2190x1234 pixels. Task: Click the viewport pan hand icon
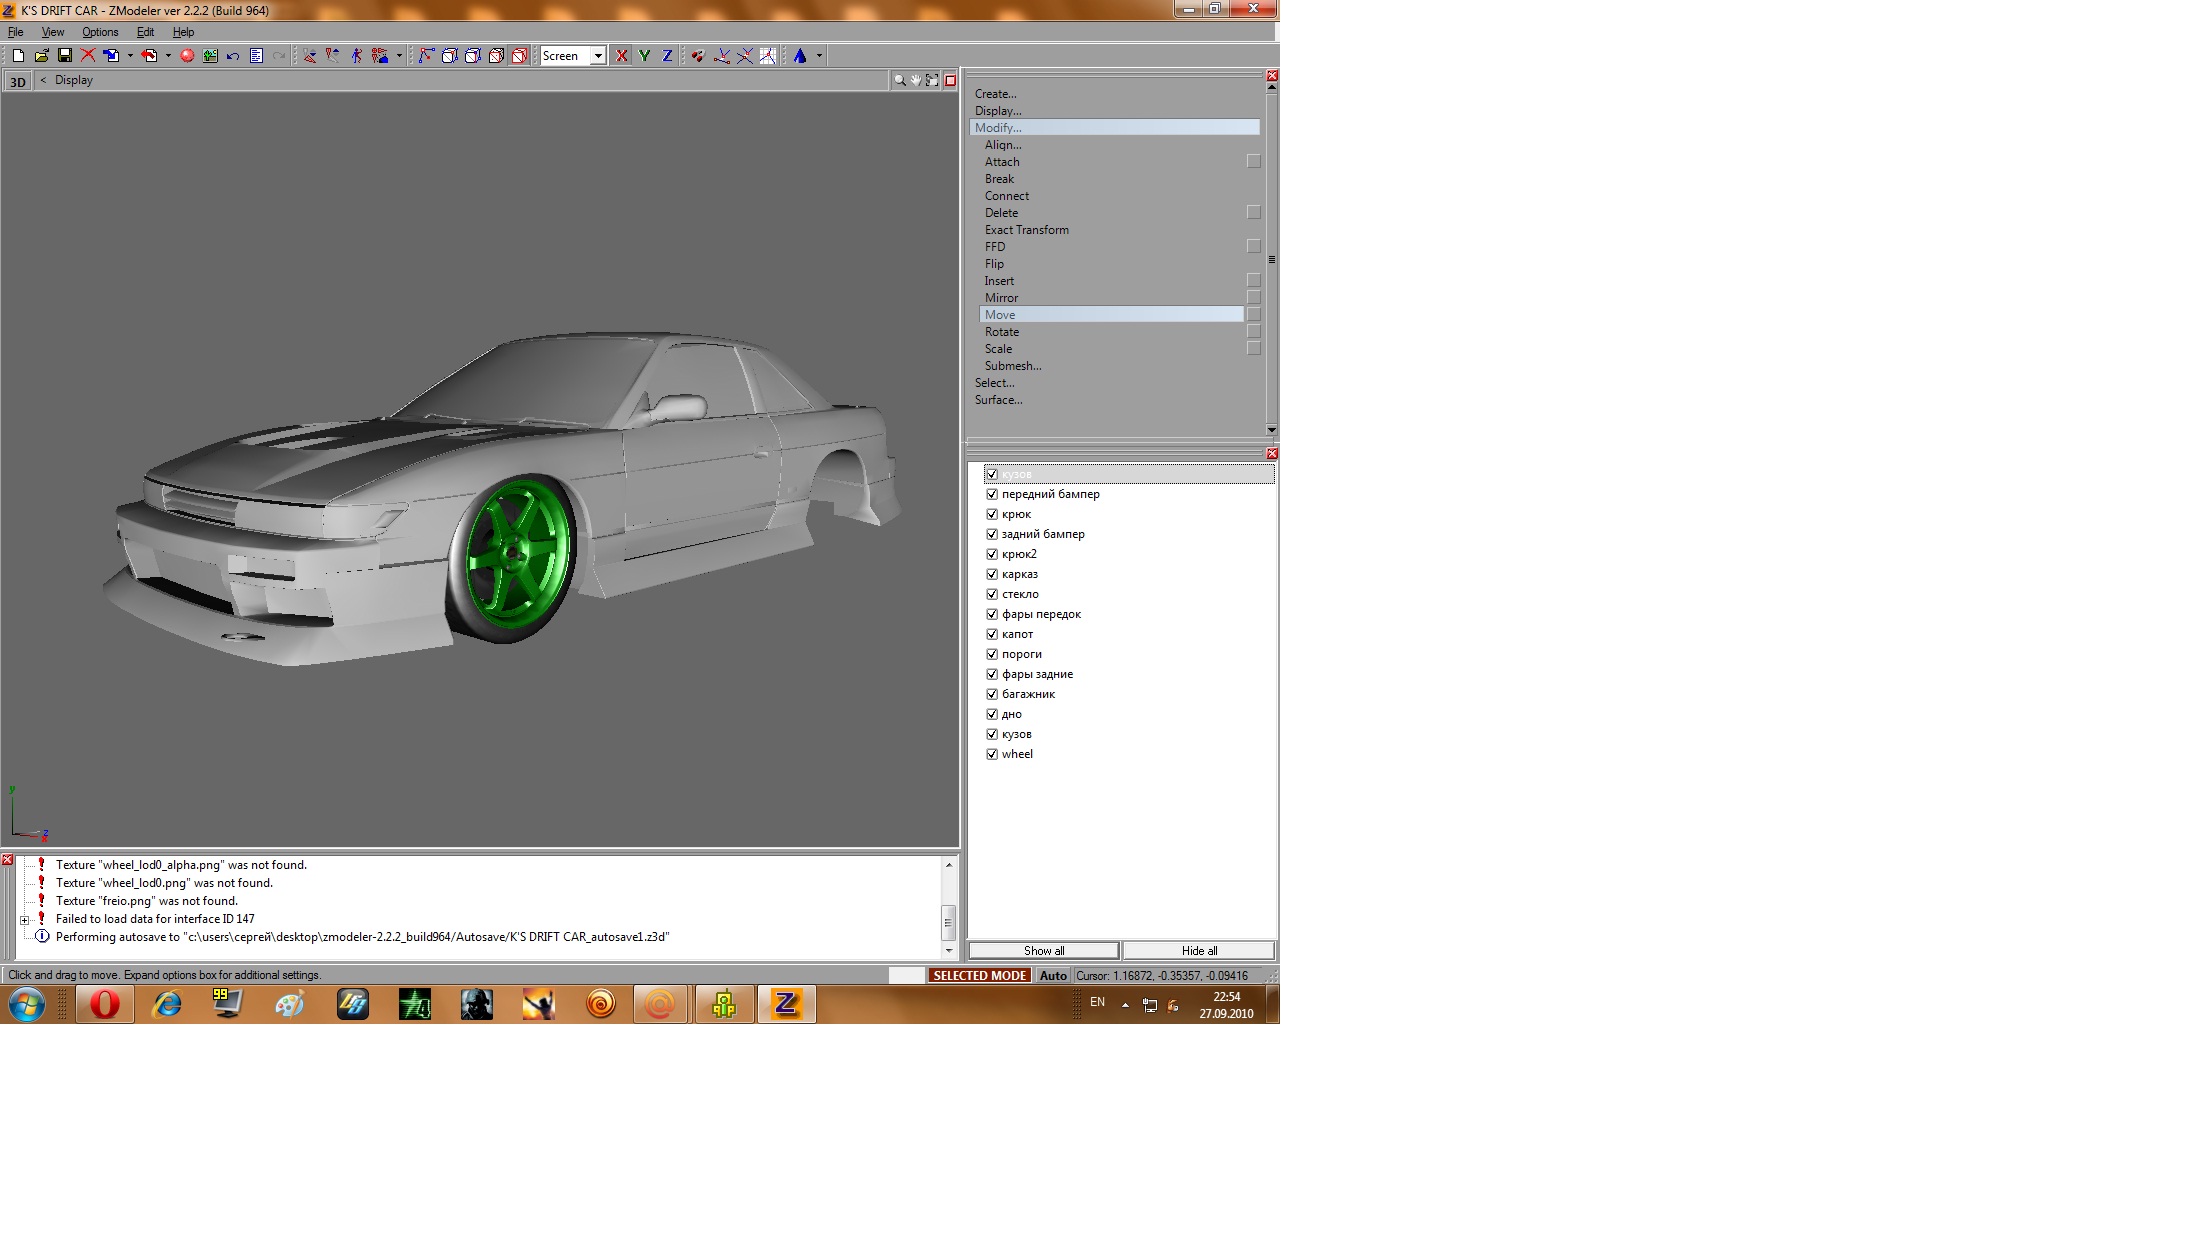[x=915, y=80]
